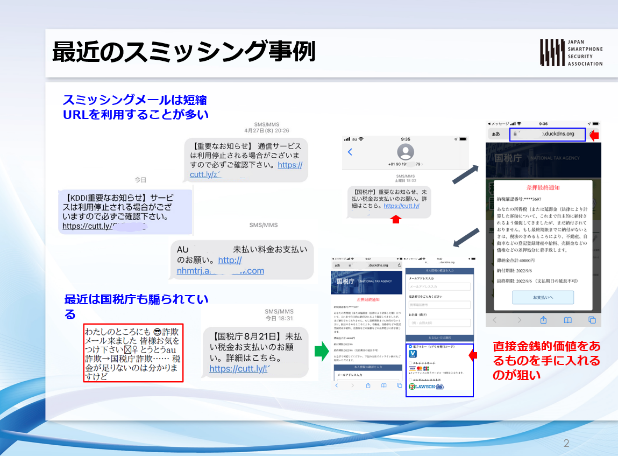Screen dimensions: 618x456
Task: Click the email address input field in the payment form
Action: coord(439,287)
